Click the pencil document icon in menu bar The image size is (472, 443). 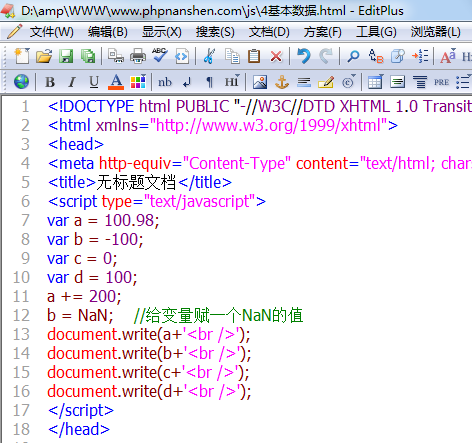coord(14,31)
